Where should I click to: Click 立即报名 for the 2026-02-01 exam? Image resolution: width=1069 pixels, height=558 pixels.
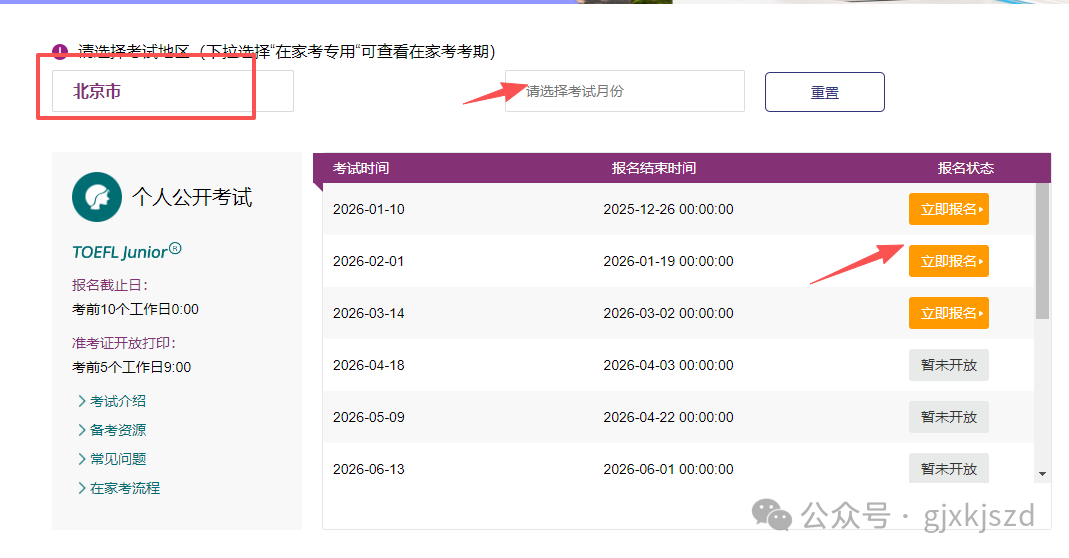(x=948, y=261)
